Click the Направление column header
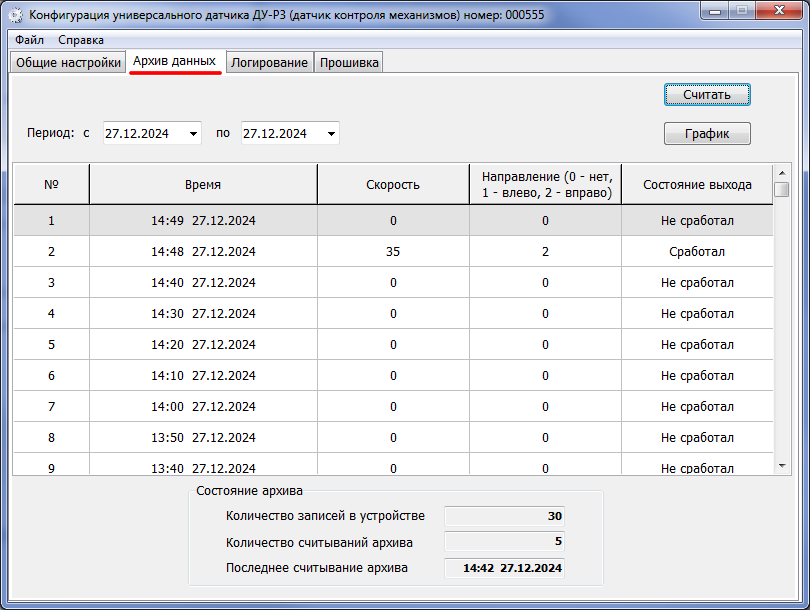 (x=546, y=184)
